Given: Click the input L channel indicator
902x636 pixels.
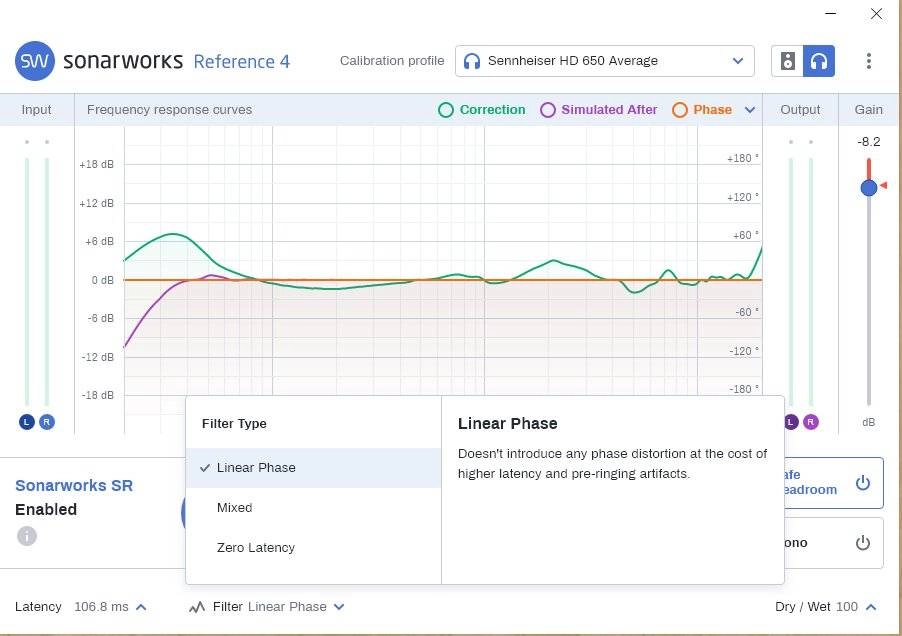Looking at the screenshot, I should pyautogui.click(x=26, y=422).
